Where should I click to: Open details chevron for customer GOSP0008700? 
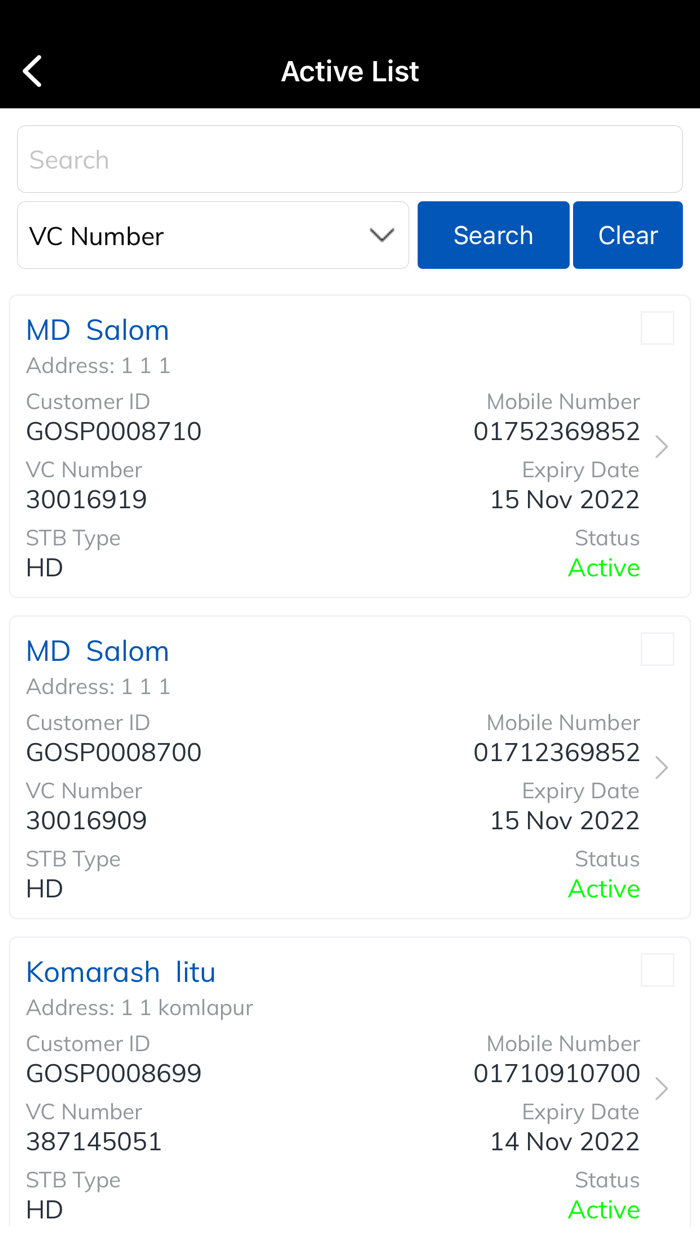[661, 767]
